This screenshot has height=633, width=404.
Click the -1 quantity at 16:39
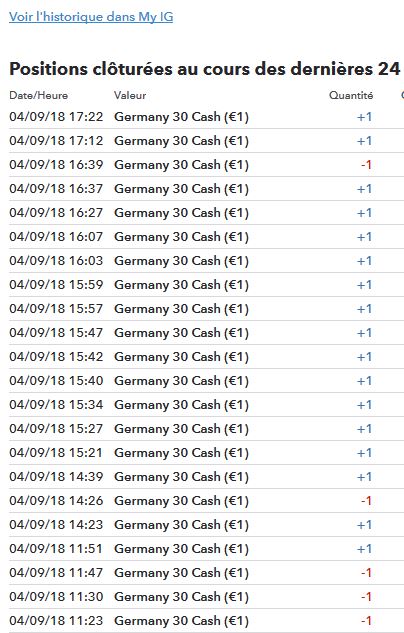(366, 165)
